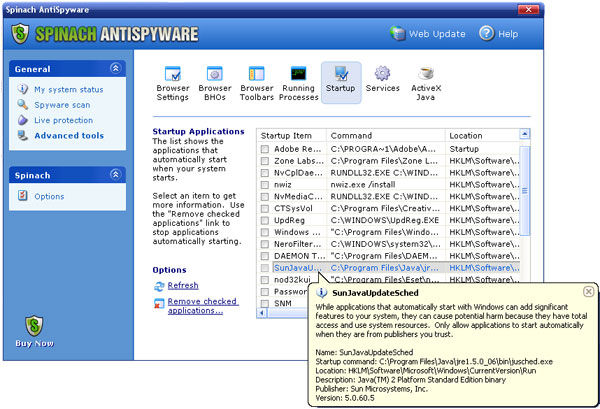
Task: Click the startup list scroll left arrow
Action: (x=262, y=313)
